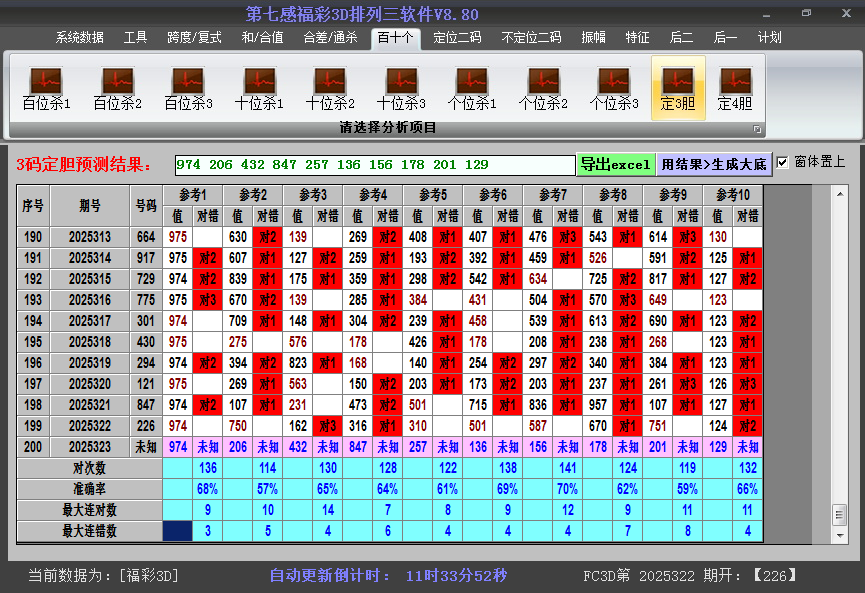Activate the 定3胆 icon

(678, 88)
